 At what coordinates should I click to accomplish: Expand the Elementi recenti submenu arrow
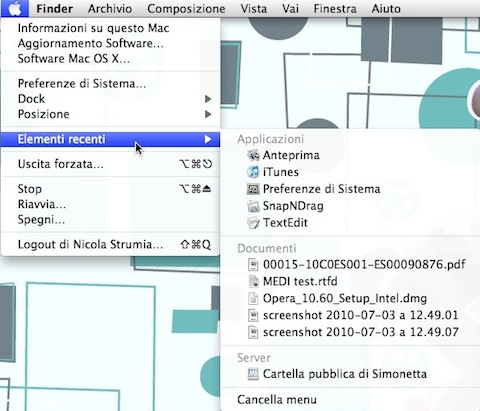coord(208,139)
